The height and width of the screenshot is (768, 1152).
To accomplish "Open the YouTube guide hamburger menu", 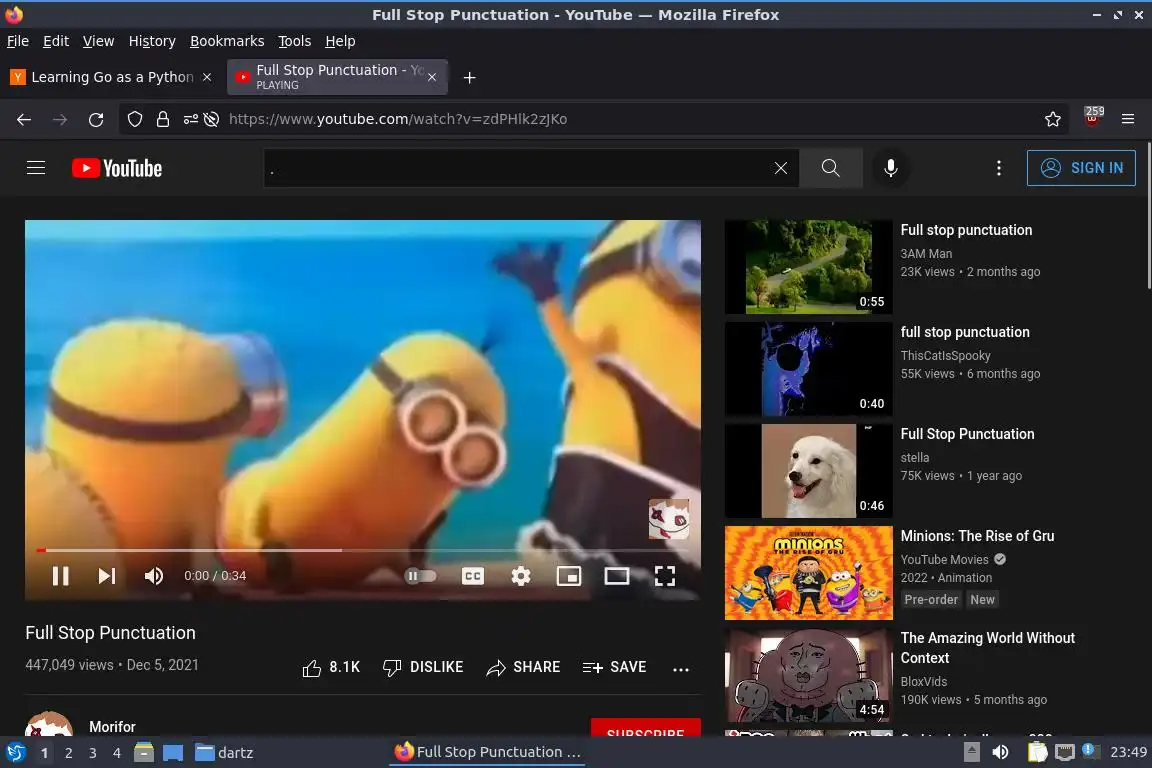I will 36,168.
